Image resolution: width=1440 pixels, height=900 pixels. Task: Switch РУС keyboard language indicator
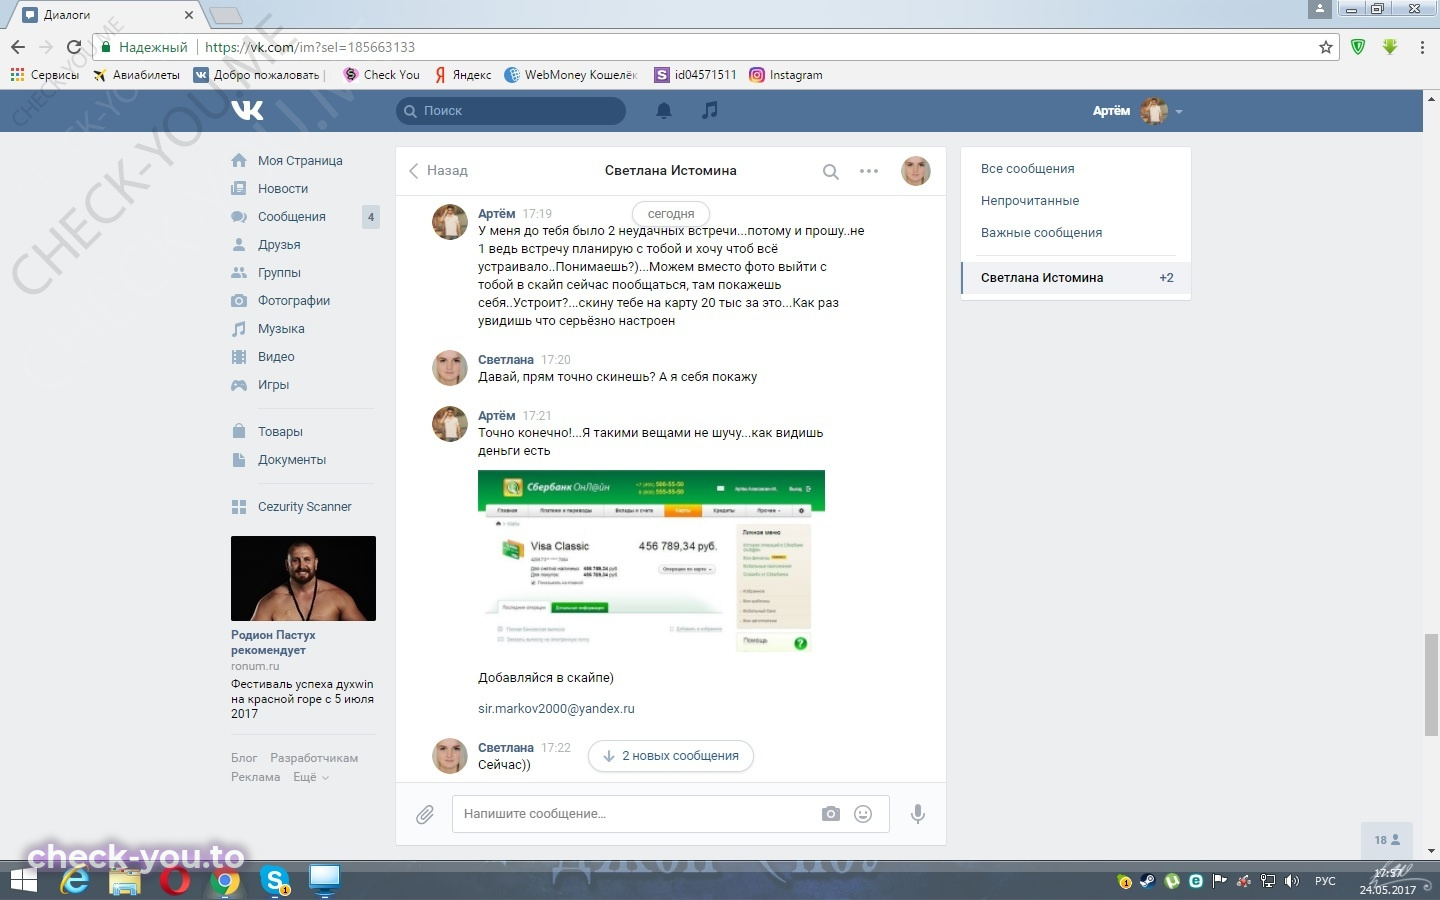(1325, 881)
